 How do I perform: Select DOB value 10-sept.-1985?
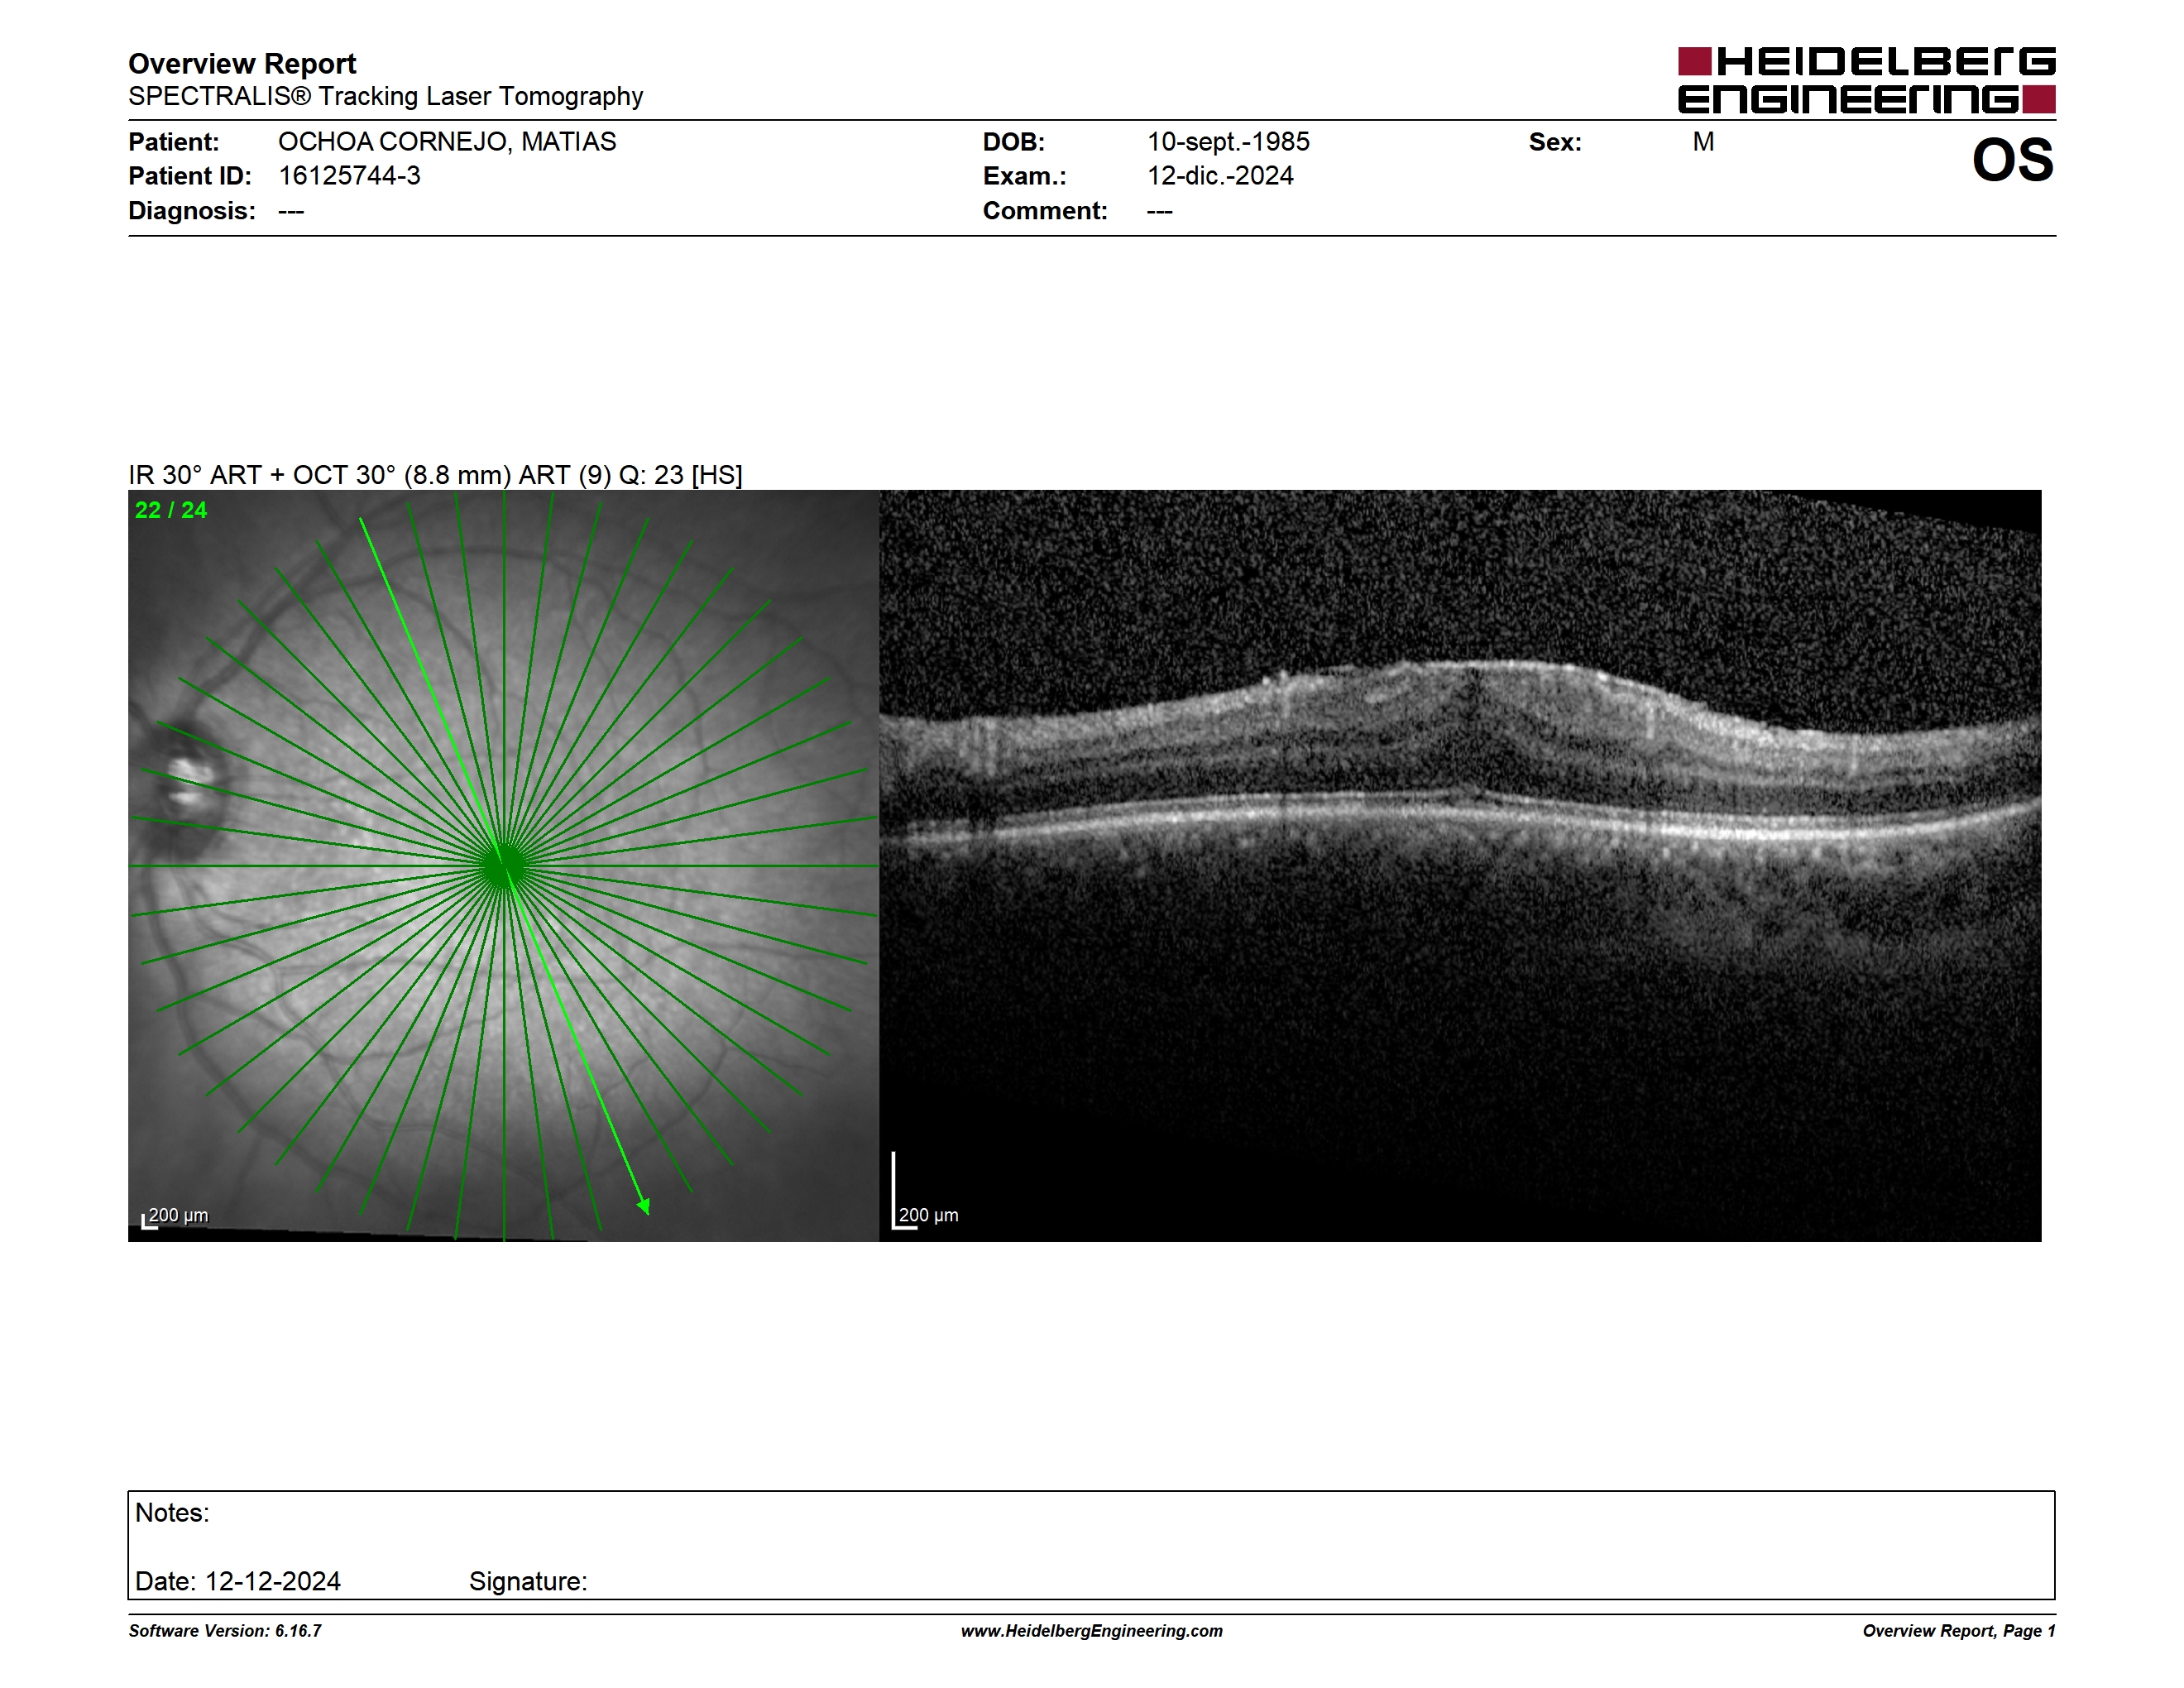coord(1228,142)
